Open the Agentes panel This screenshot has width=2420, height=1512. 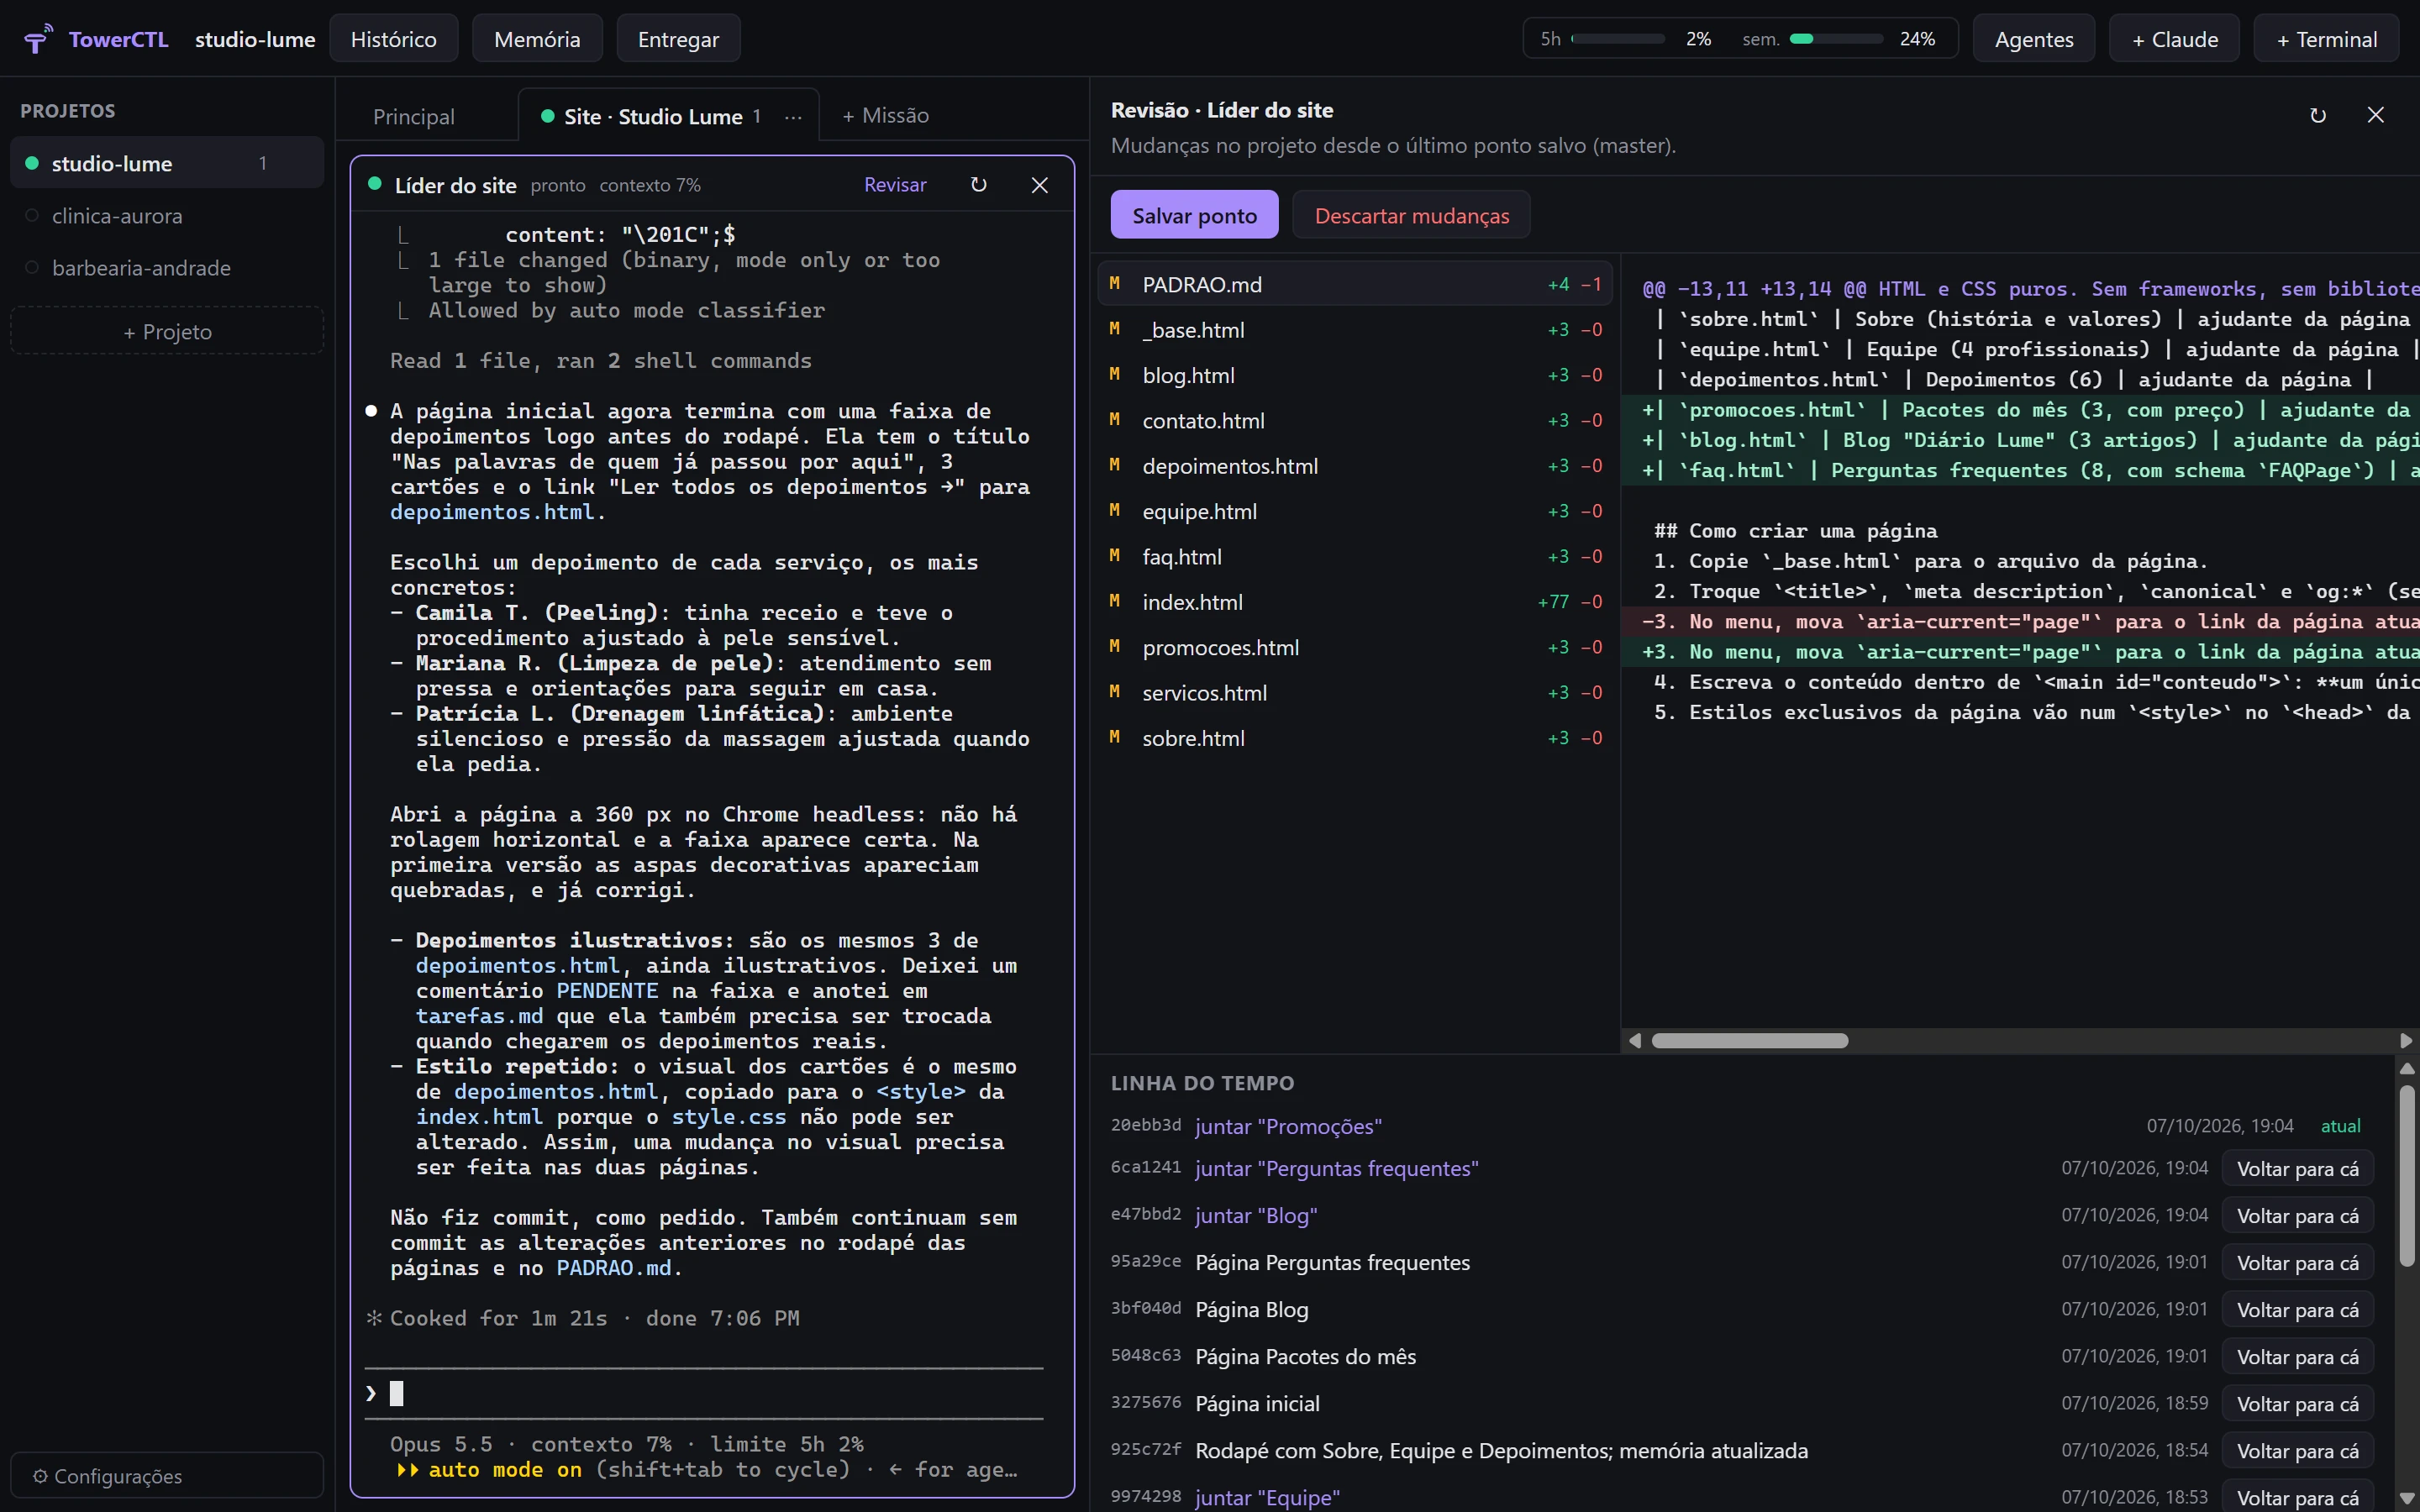coord(2034,39)
